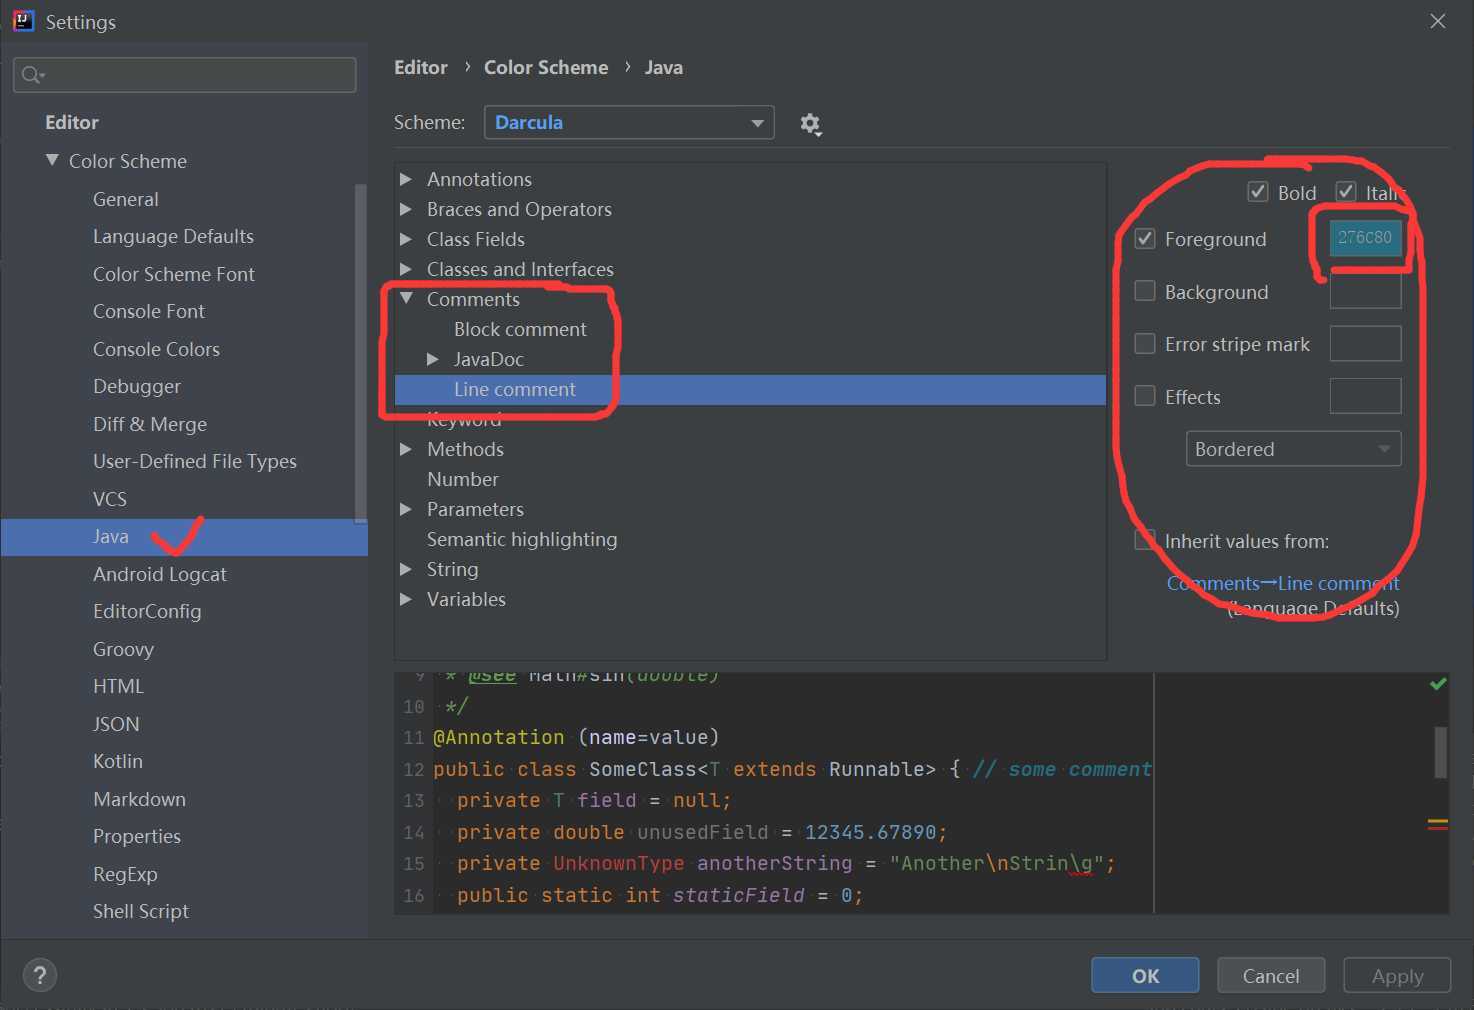
Task: Open Android Logcat color settings
Action: [159, 574]
